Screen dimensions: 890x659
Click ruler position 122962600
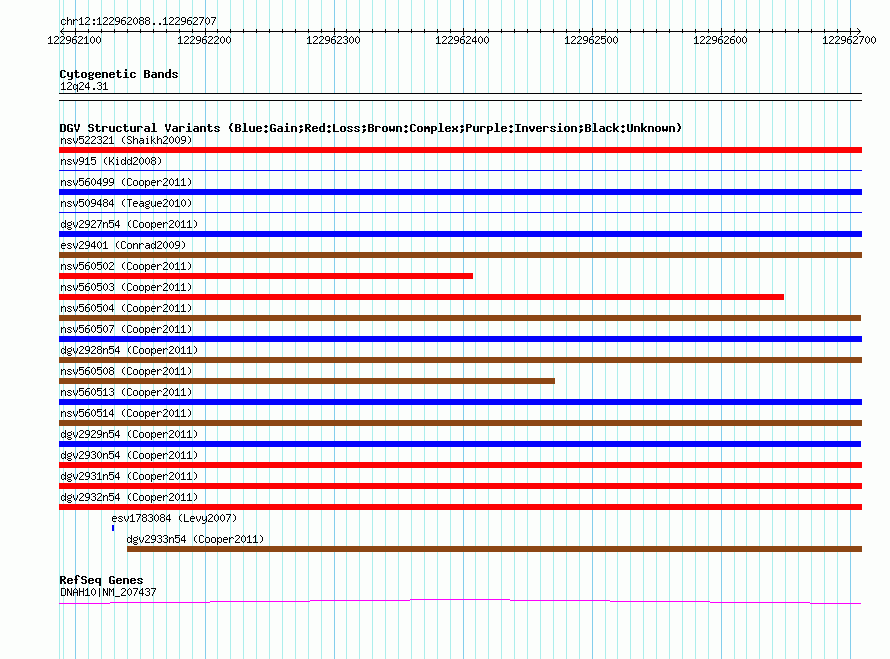720,40
